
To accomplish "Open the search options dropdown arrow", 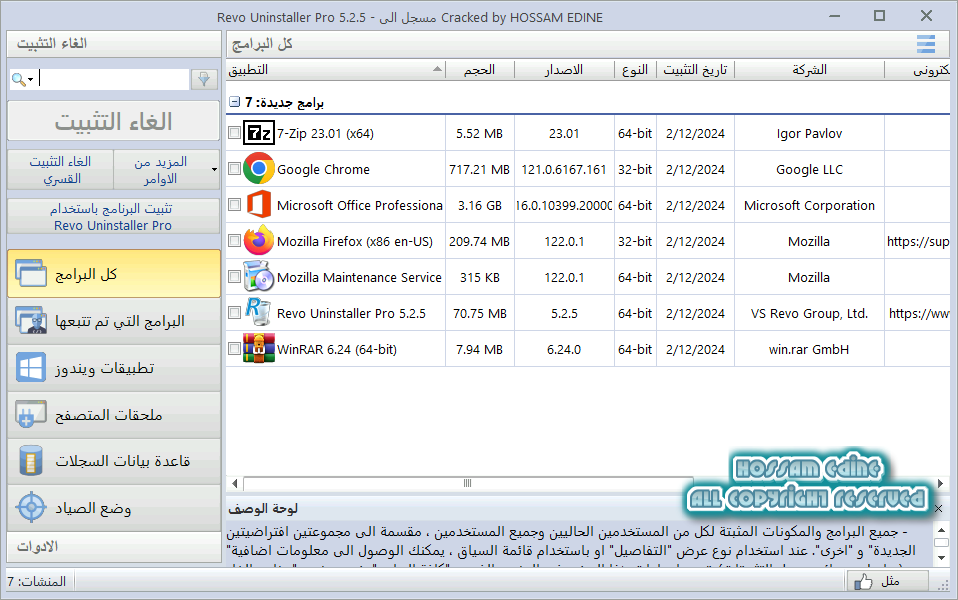I will [30, 79].
